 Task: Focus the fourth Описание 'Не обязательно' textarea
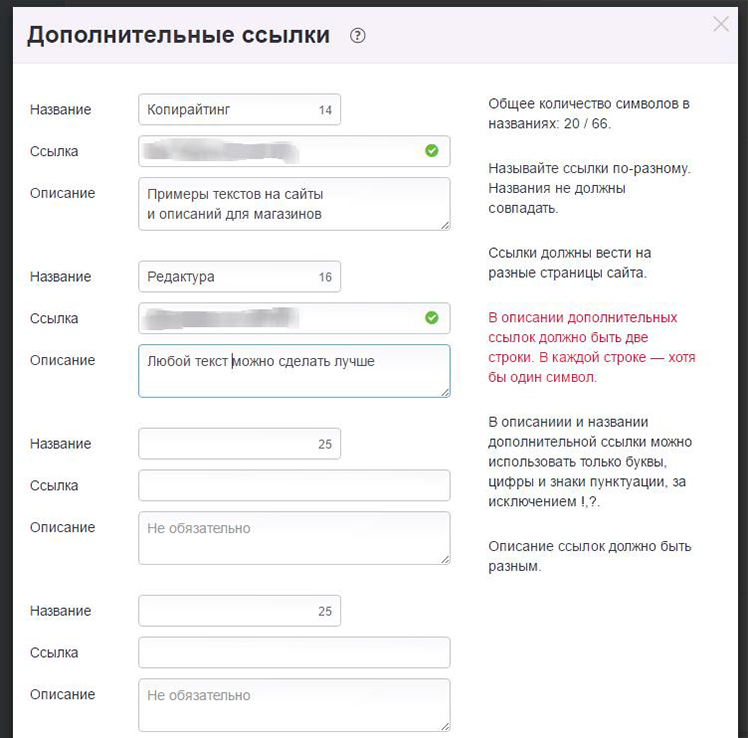(294, 705)
